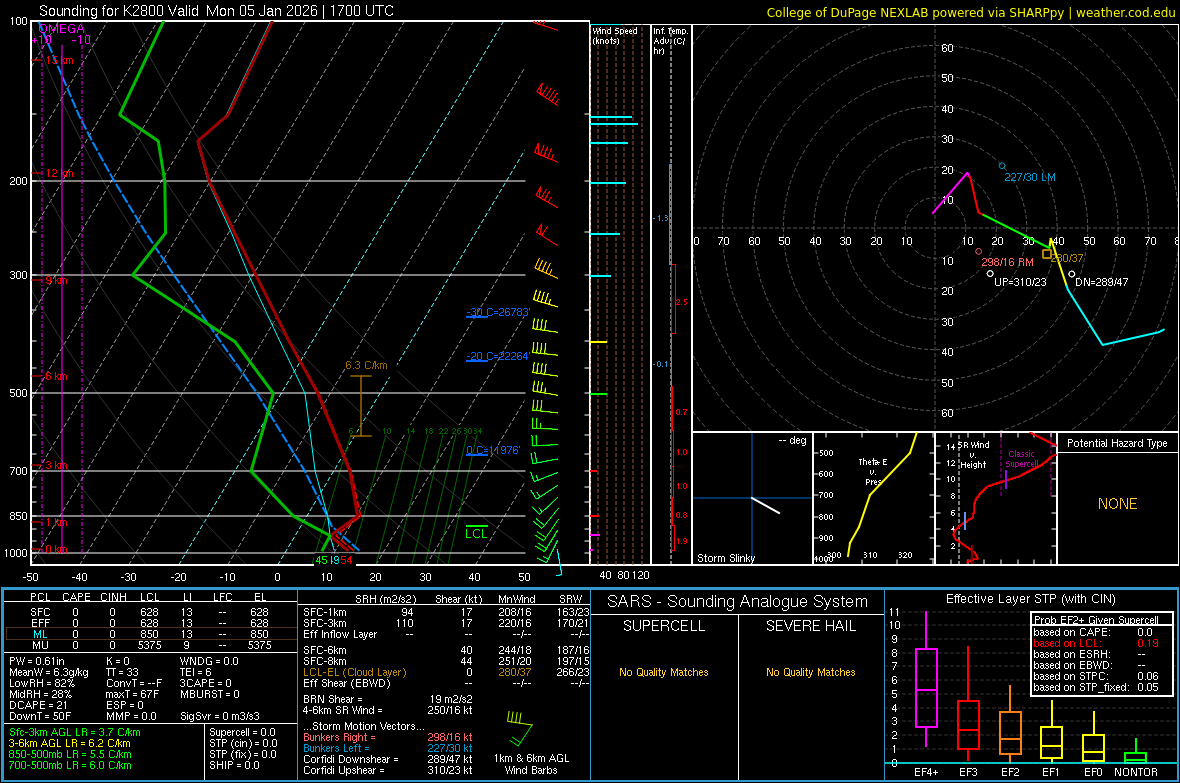Click the orange 280/37 mean wind square
This screenshot has width=1180, height=783.
coord(1047,254)
